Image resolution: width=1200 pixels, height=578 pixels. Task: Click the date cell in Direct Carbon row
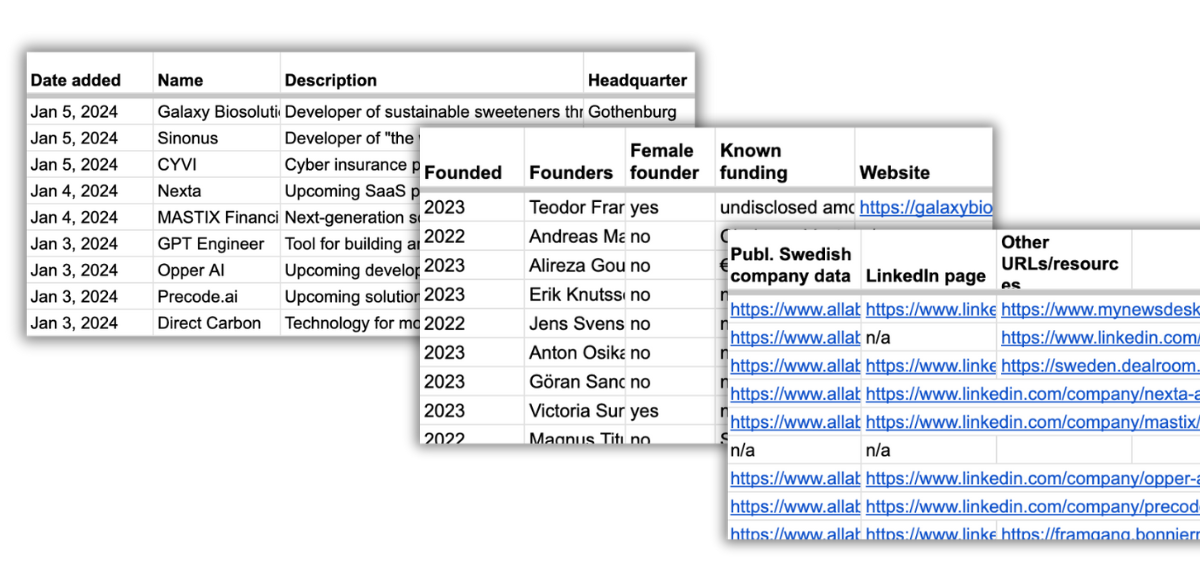[90, 323]
